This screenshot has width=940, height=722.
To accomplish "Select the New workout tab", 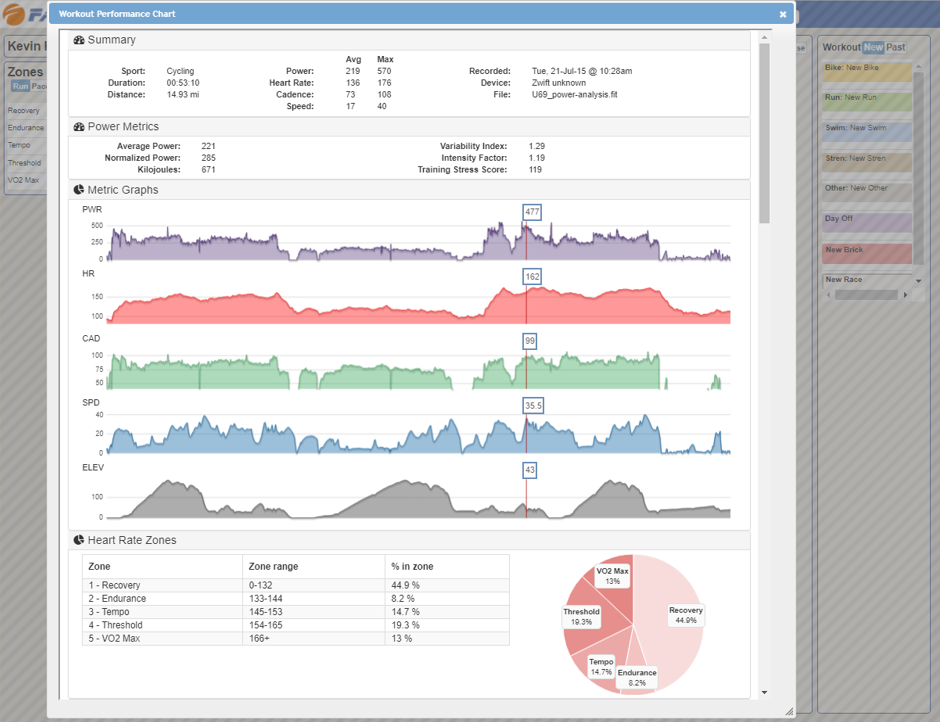I will coord(873,47).
